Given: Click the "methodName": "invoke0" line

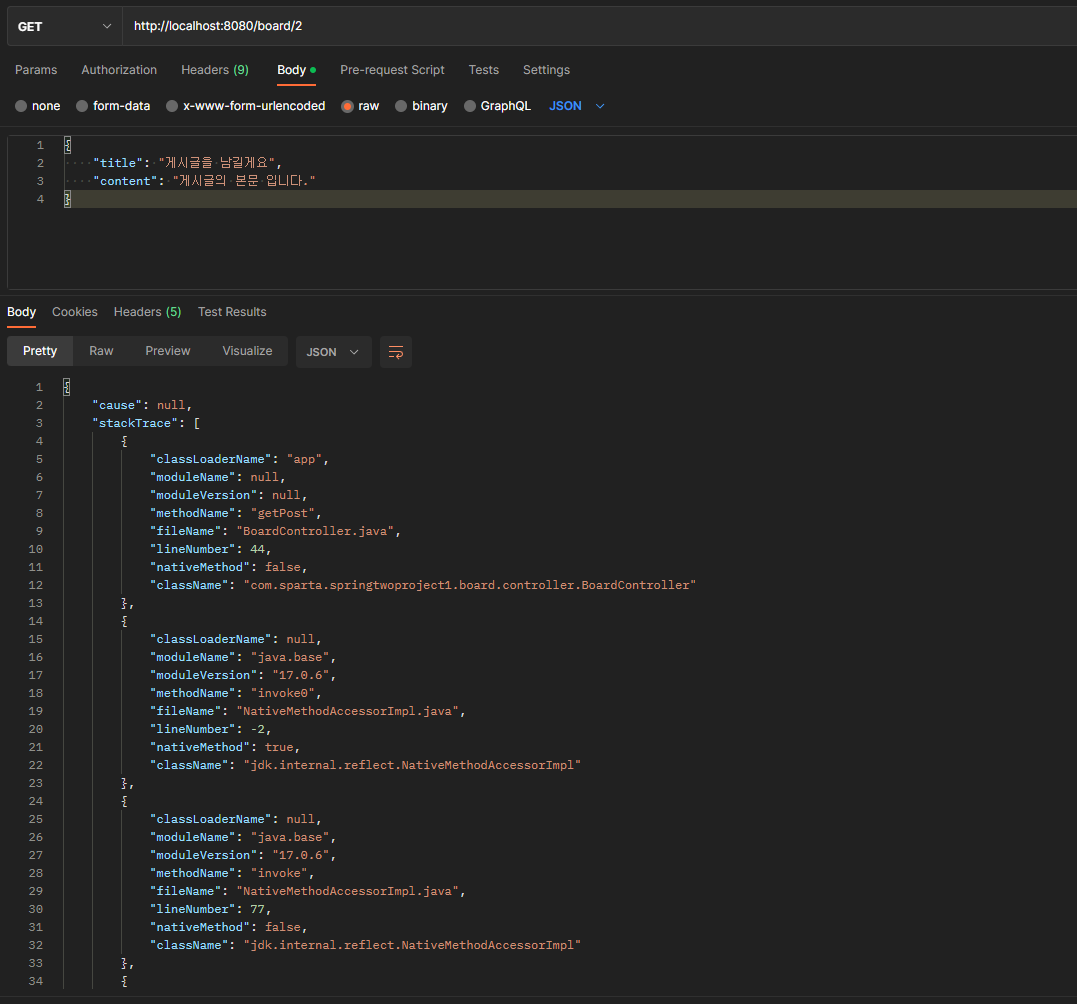Looking at the screenshot, I should 236,693.
